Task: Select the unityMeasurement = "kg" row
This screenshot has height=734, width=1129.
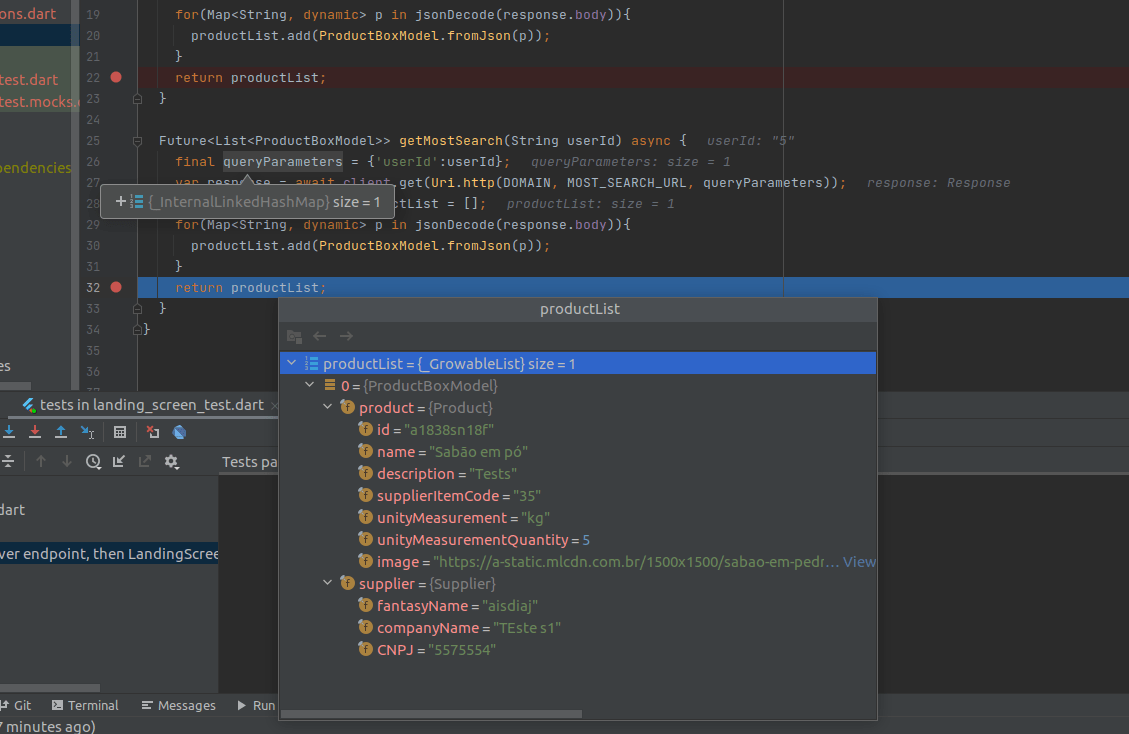Action: (578, 518)
